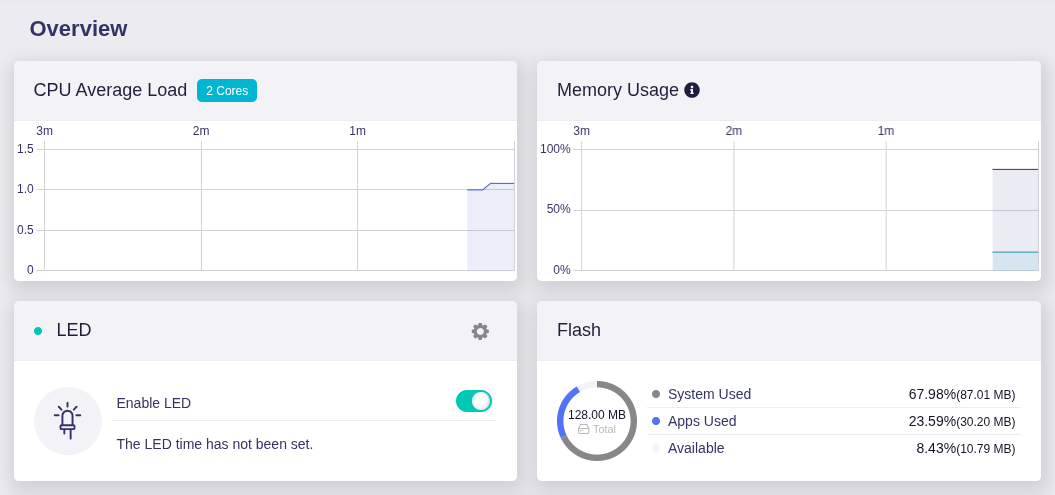Click the green LED status dot
1055x495 pixels.
click(x=38, y=331)
